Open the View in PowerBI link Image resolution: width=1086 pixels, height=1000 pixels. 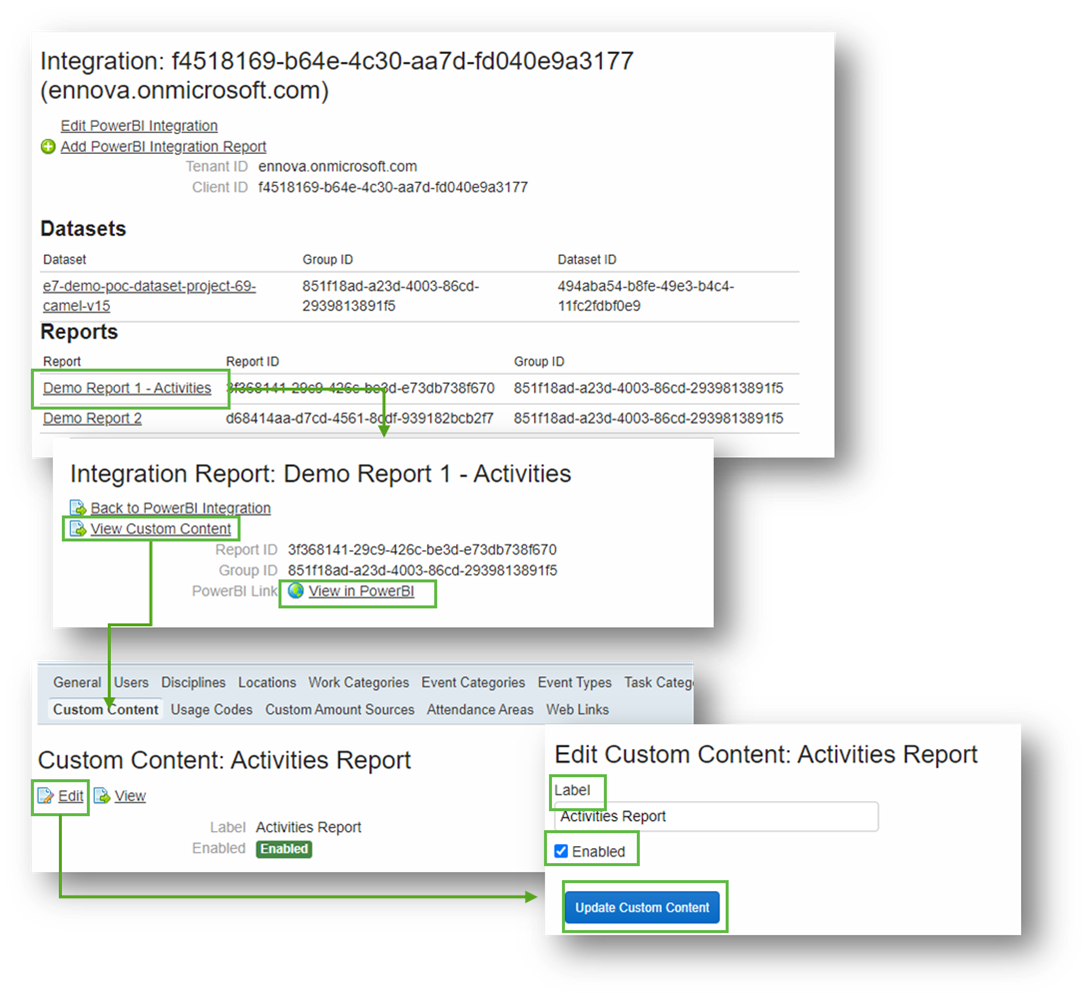(x=361, y=591)
